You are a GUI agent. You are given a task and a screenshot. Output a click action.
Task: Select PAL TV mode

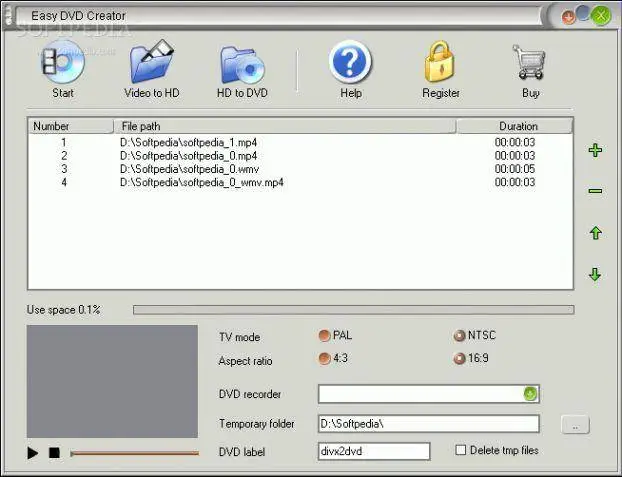pyautogui.click(x=324, y=336)
